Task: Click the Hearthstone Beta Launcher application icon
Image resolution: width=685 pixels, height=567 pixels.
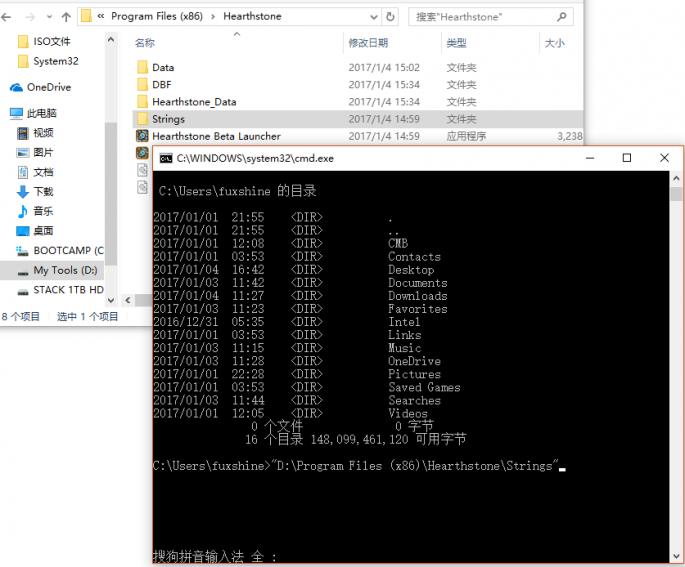Action: (x=142, y=136)
